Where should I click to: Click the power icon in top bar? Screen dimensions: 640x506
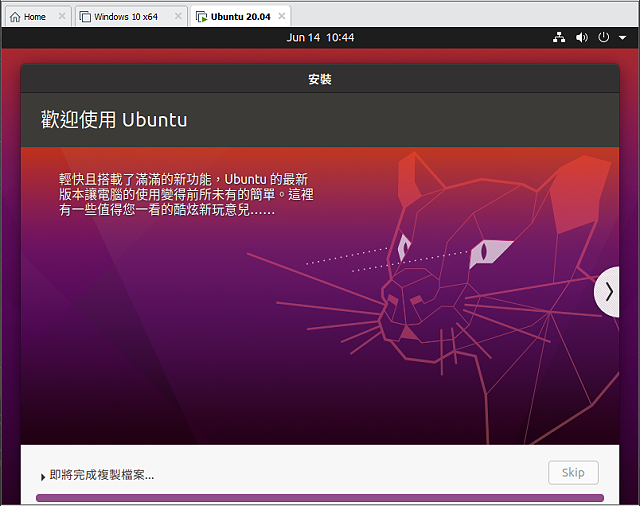tap(603, 37)
